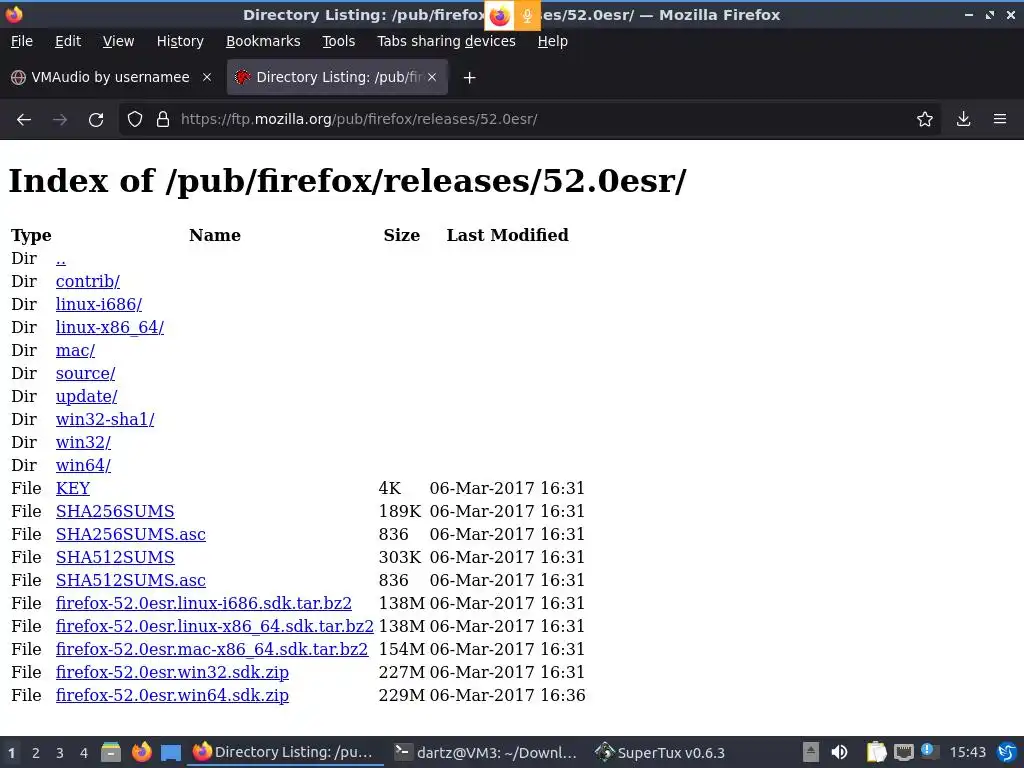Image resolution: width=1024 pixels, height=768 pixels.
Task: Download firefox-52.0esr.linux-i686.sdk.tar.bz2
Action: click(204, 603)
